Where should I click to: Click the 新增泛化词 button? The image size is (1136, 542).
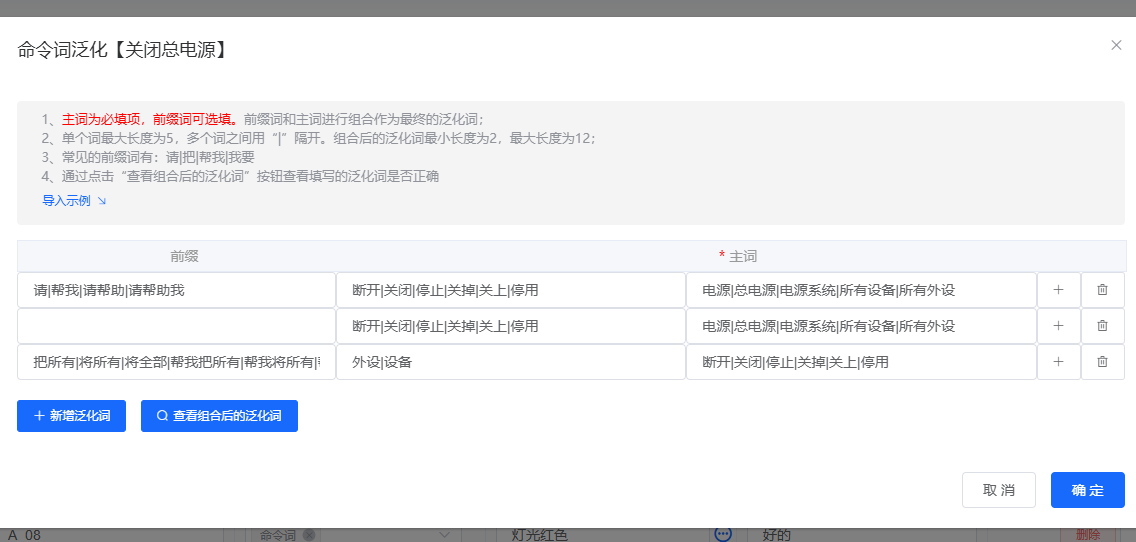click(x=72, y=416)
